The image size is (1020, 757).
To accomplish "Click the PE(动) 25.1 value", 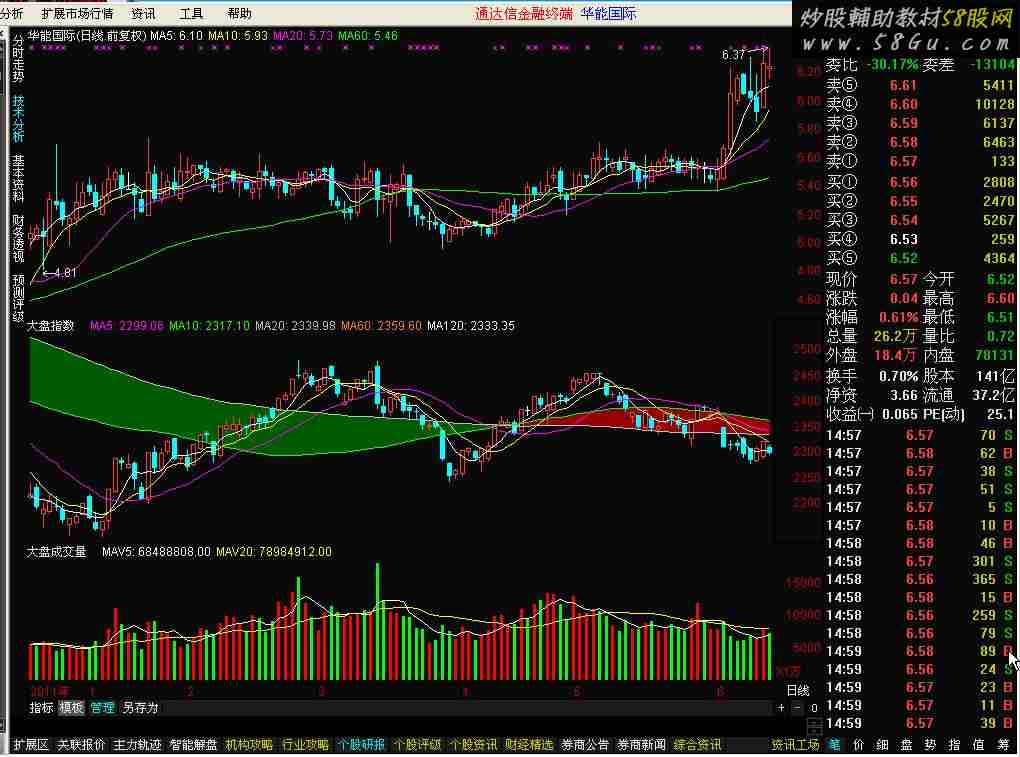I will [x=1000, y=414].
